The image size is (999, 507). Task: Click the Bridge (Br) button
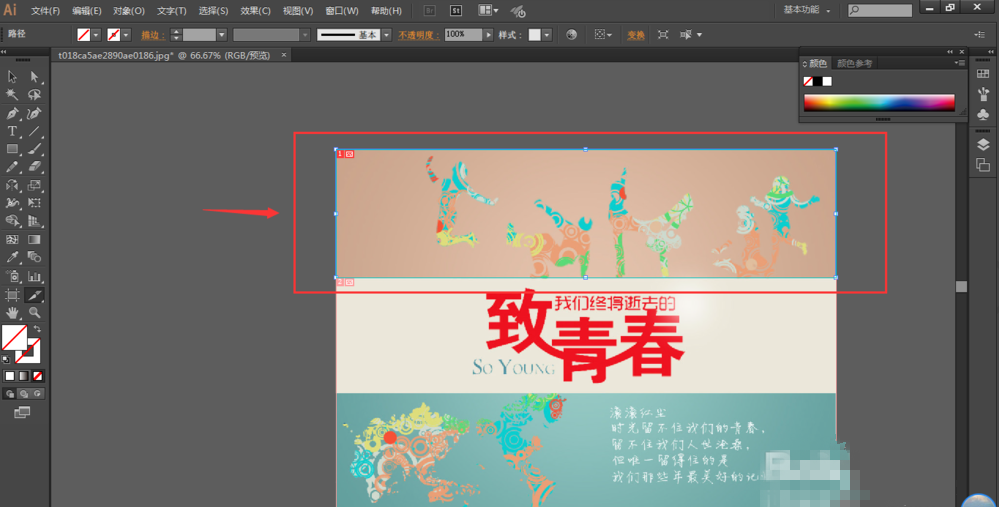(429, 11)
